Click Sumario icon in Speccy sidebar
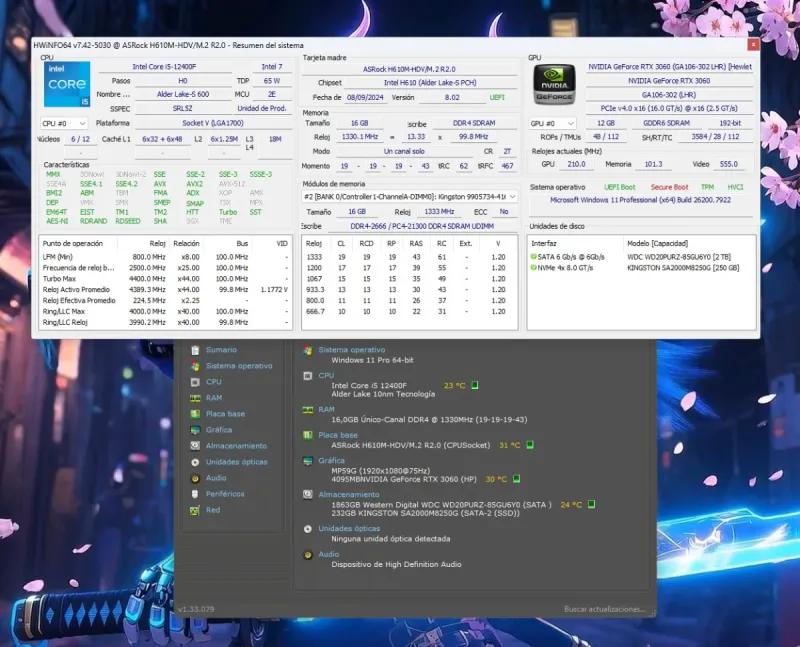Image resolution: width=800 pixels, height=647 pixels. [x=195, y=350]
